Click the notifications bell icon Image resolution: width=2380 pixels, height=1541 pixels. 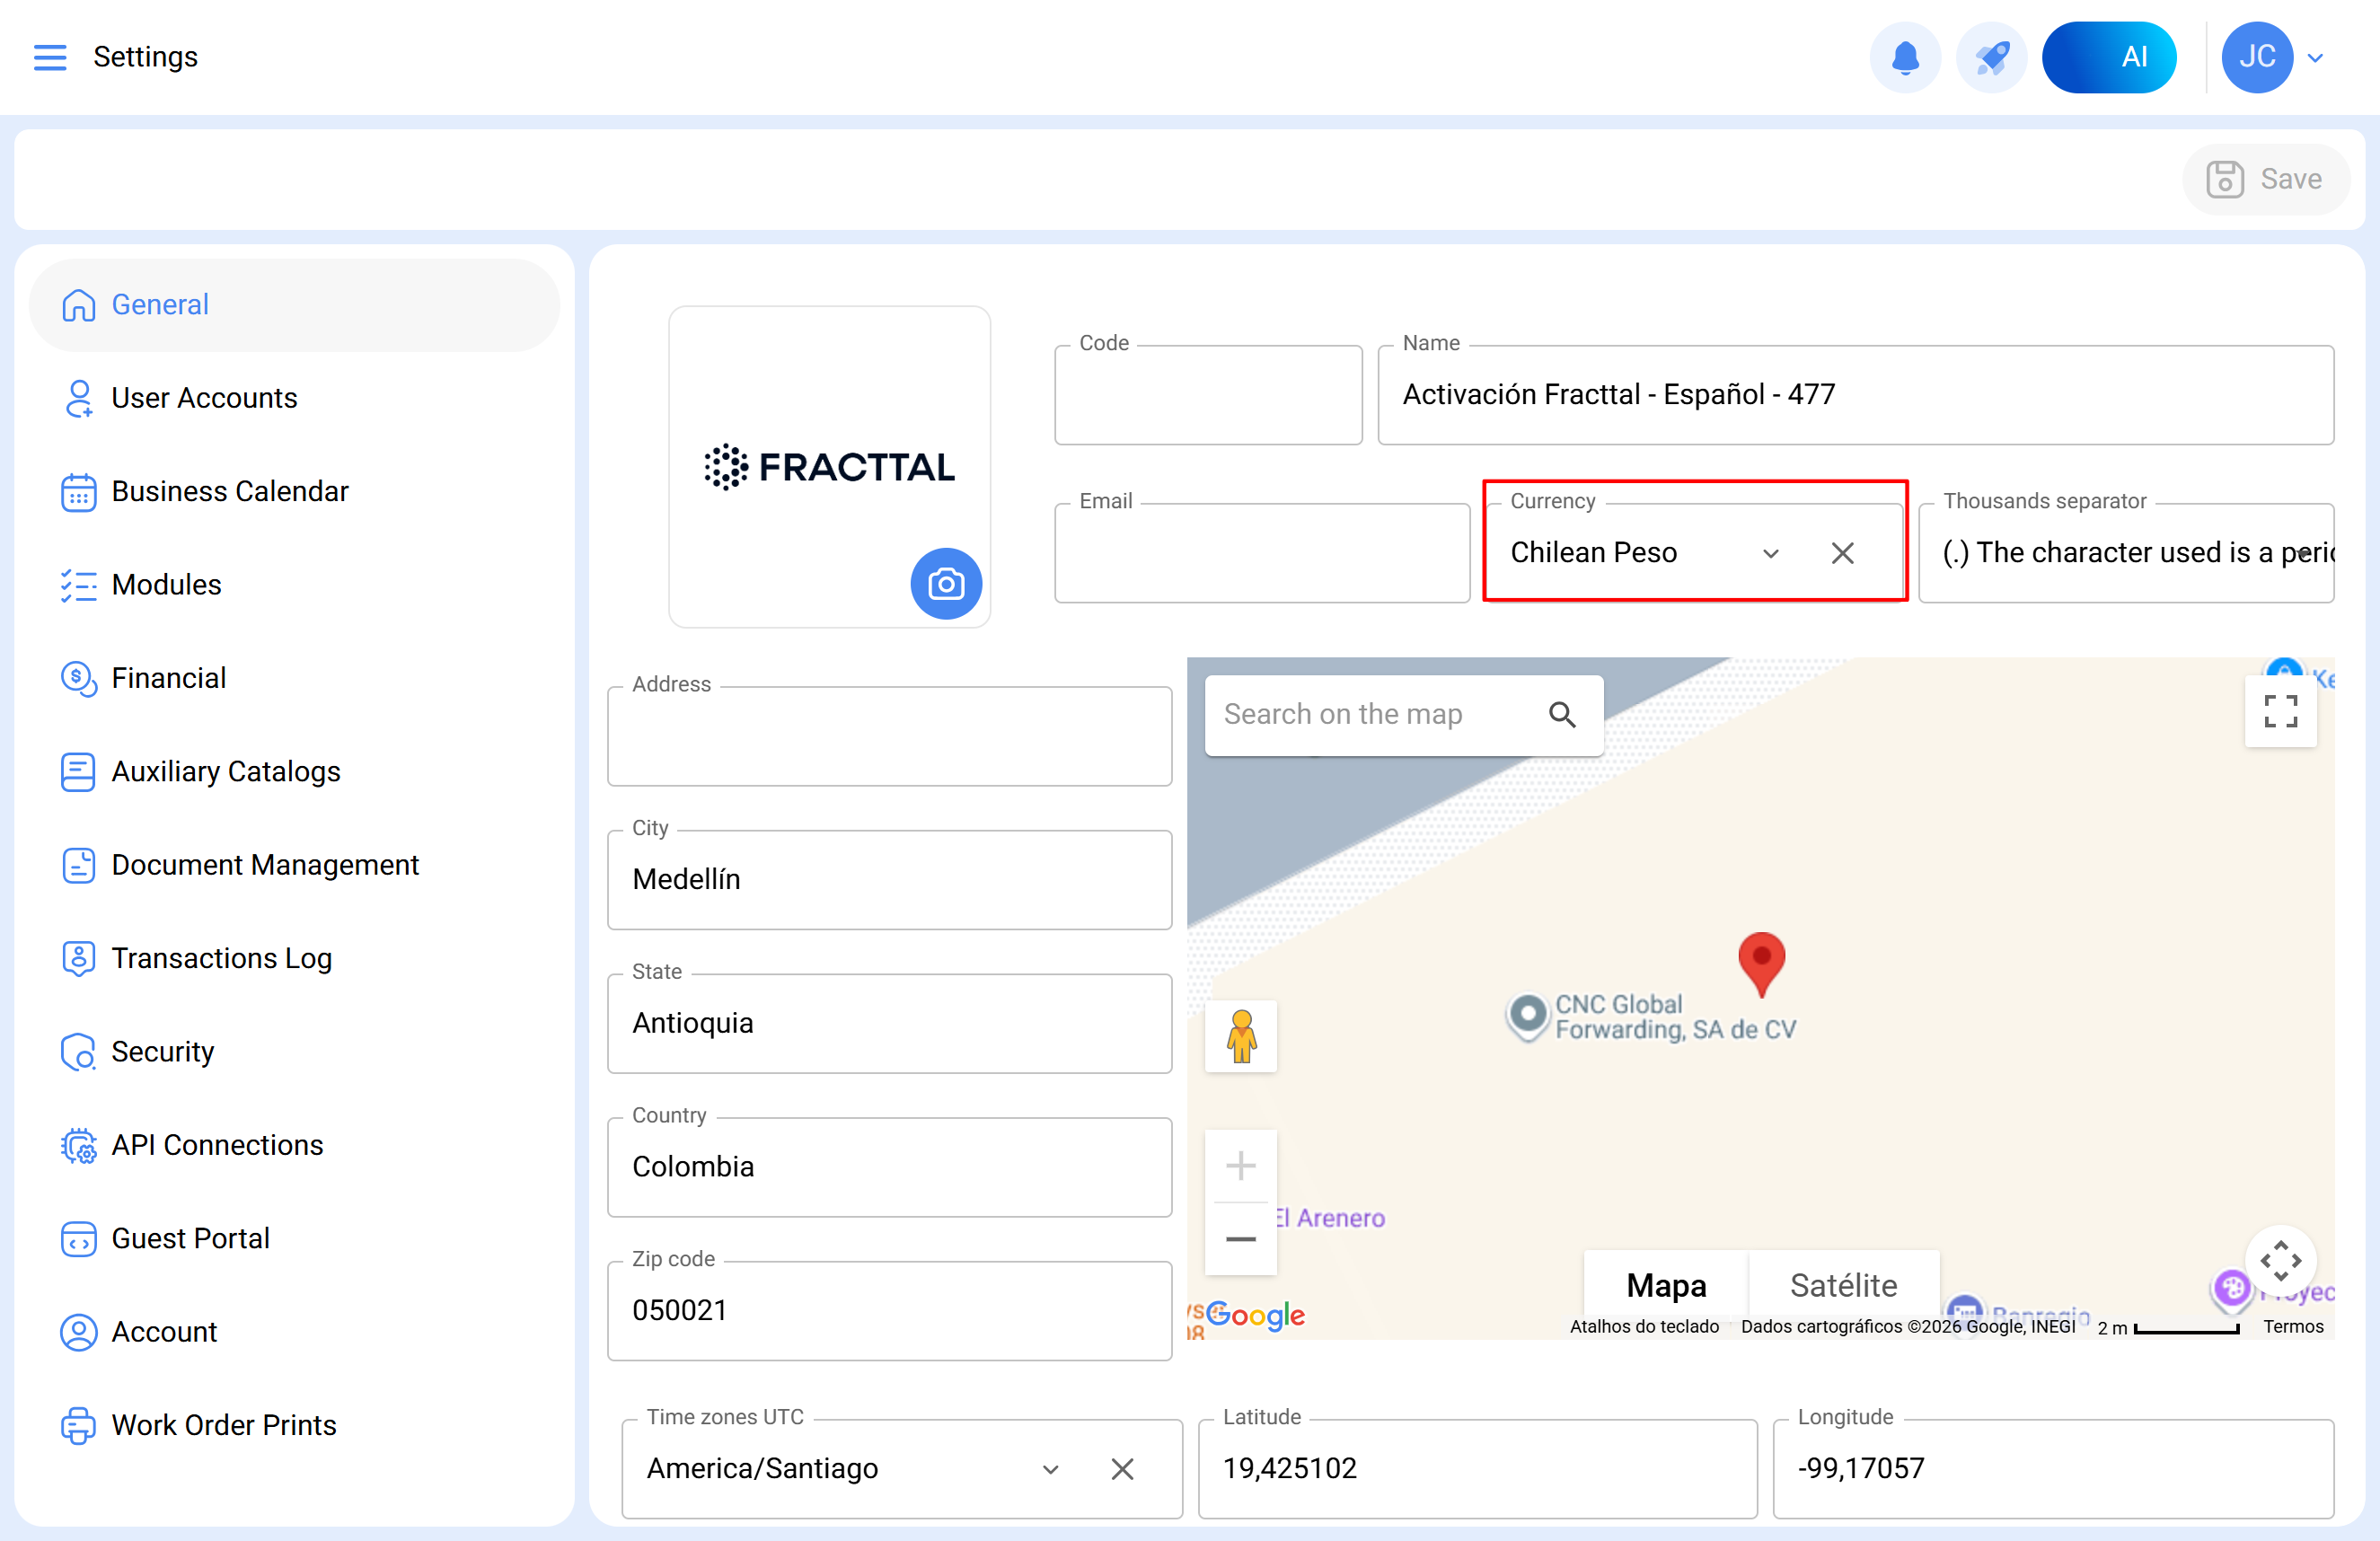tap(1905, 57)
